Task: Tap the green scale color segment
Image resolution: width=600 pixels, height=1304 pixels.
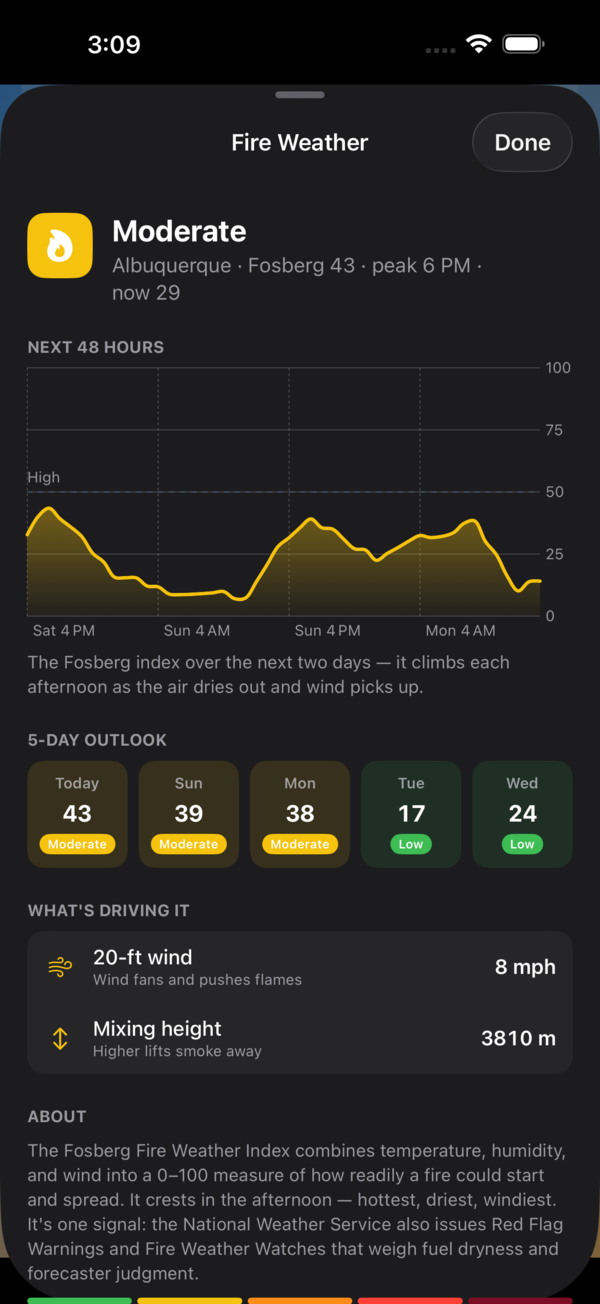Action: [x=79, y=1300]
